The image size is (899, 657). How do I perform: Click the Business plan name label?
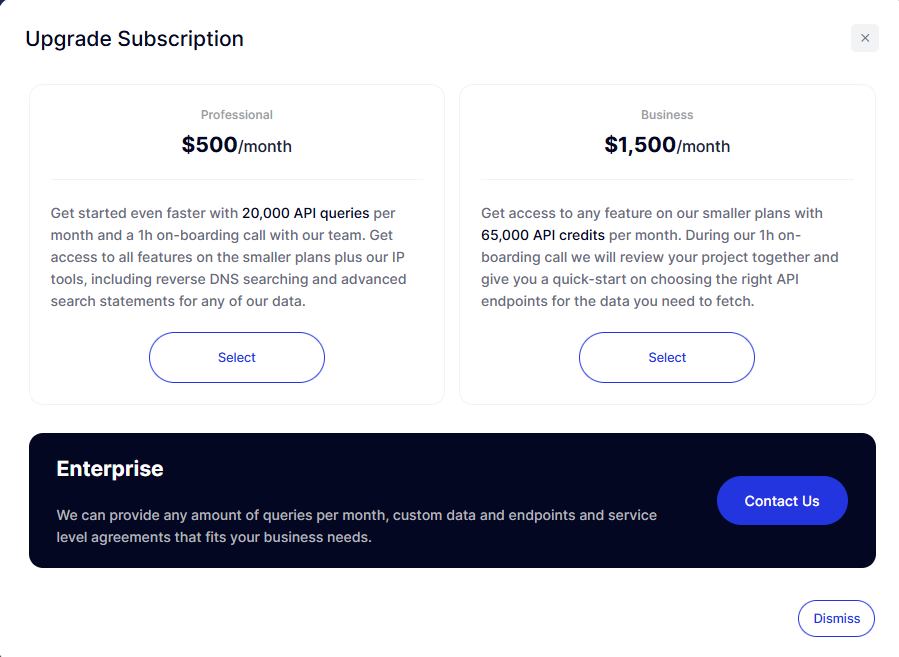click(667, 115)
